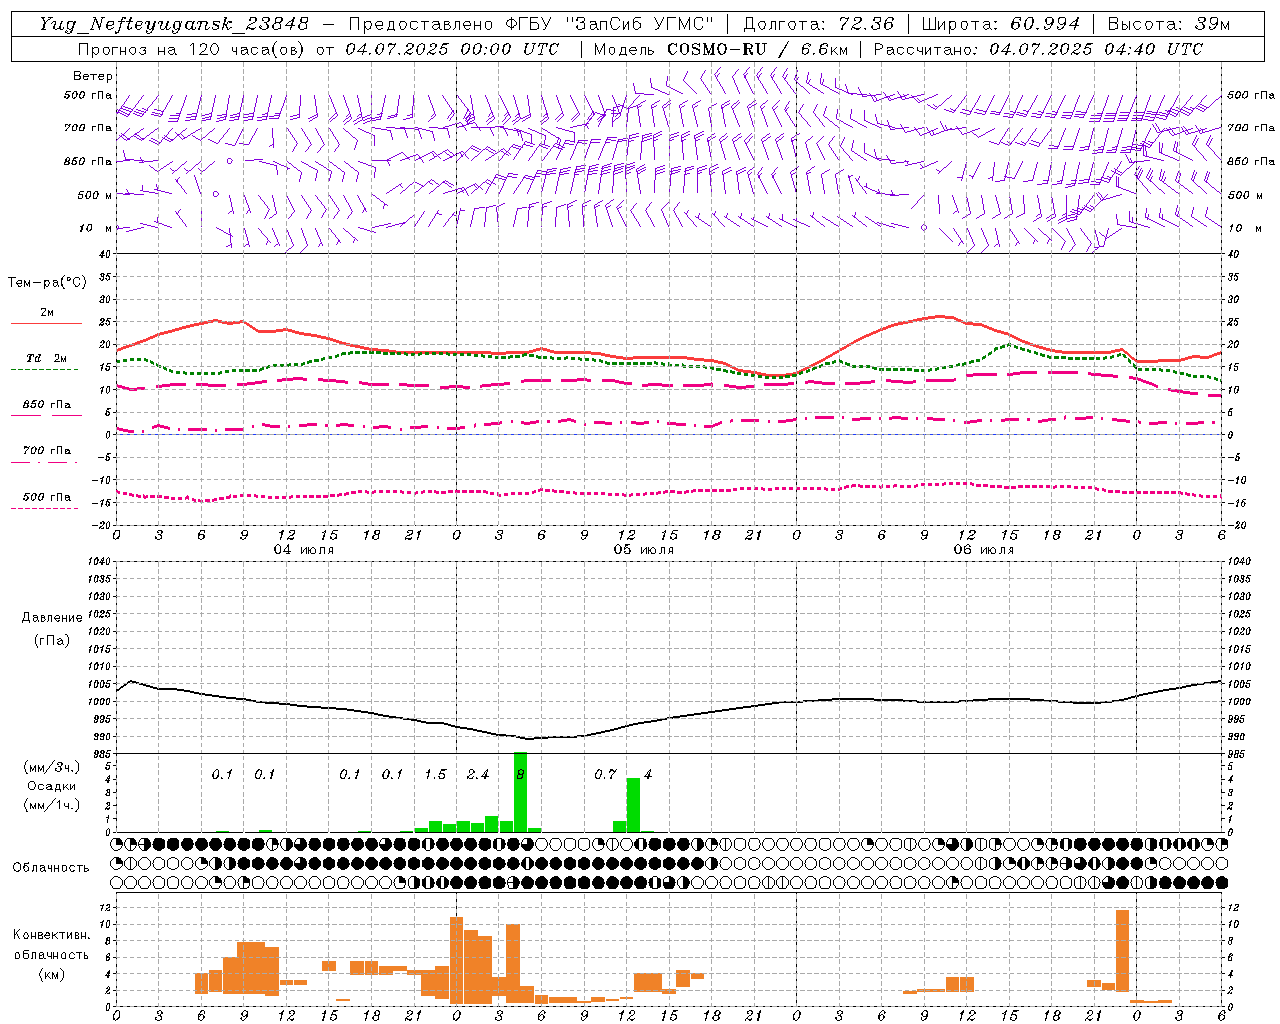The width and height of the screenshot is (1280, 1024).
Task: Click the 'Рассчитано: 04.07.2025 04:40 UTC' text
Action: (x=1038, y=49)
